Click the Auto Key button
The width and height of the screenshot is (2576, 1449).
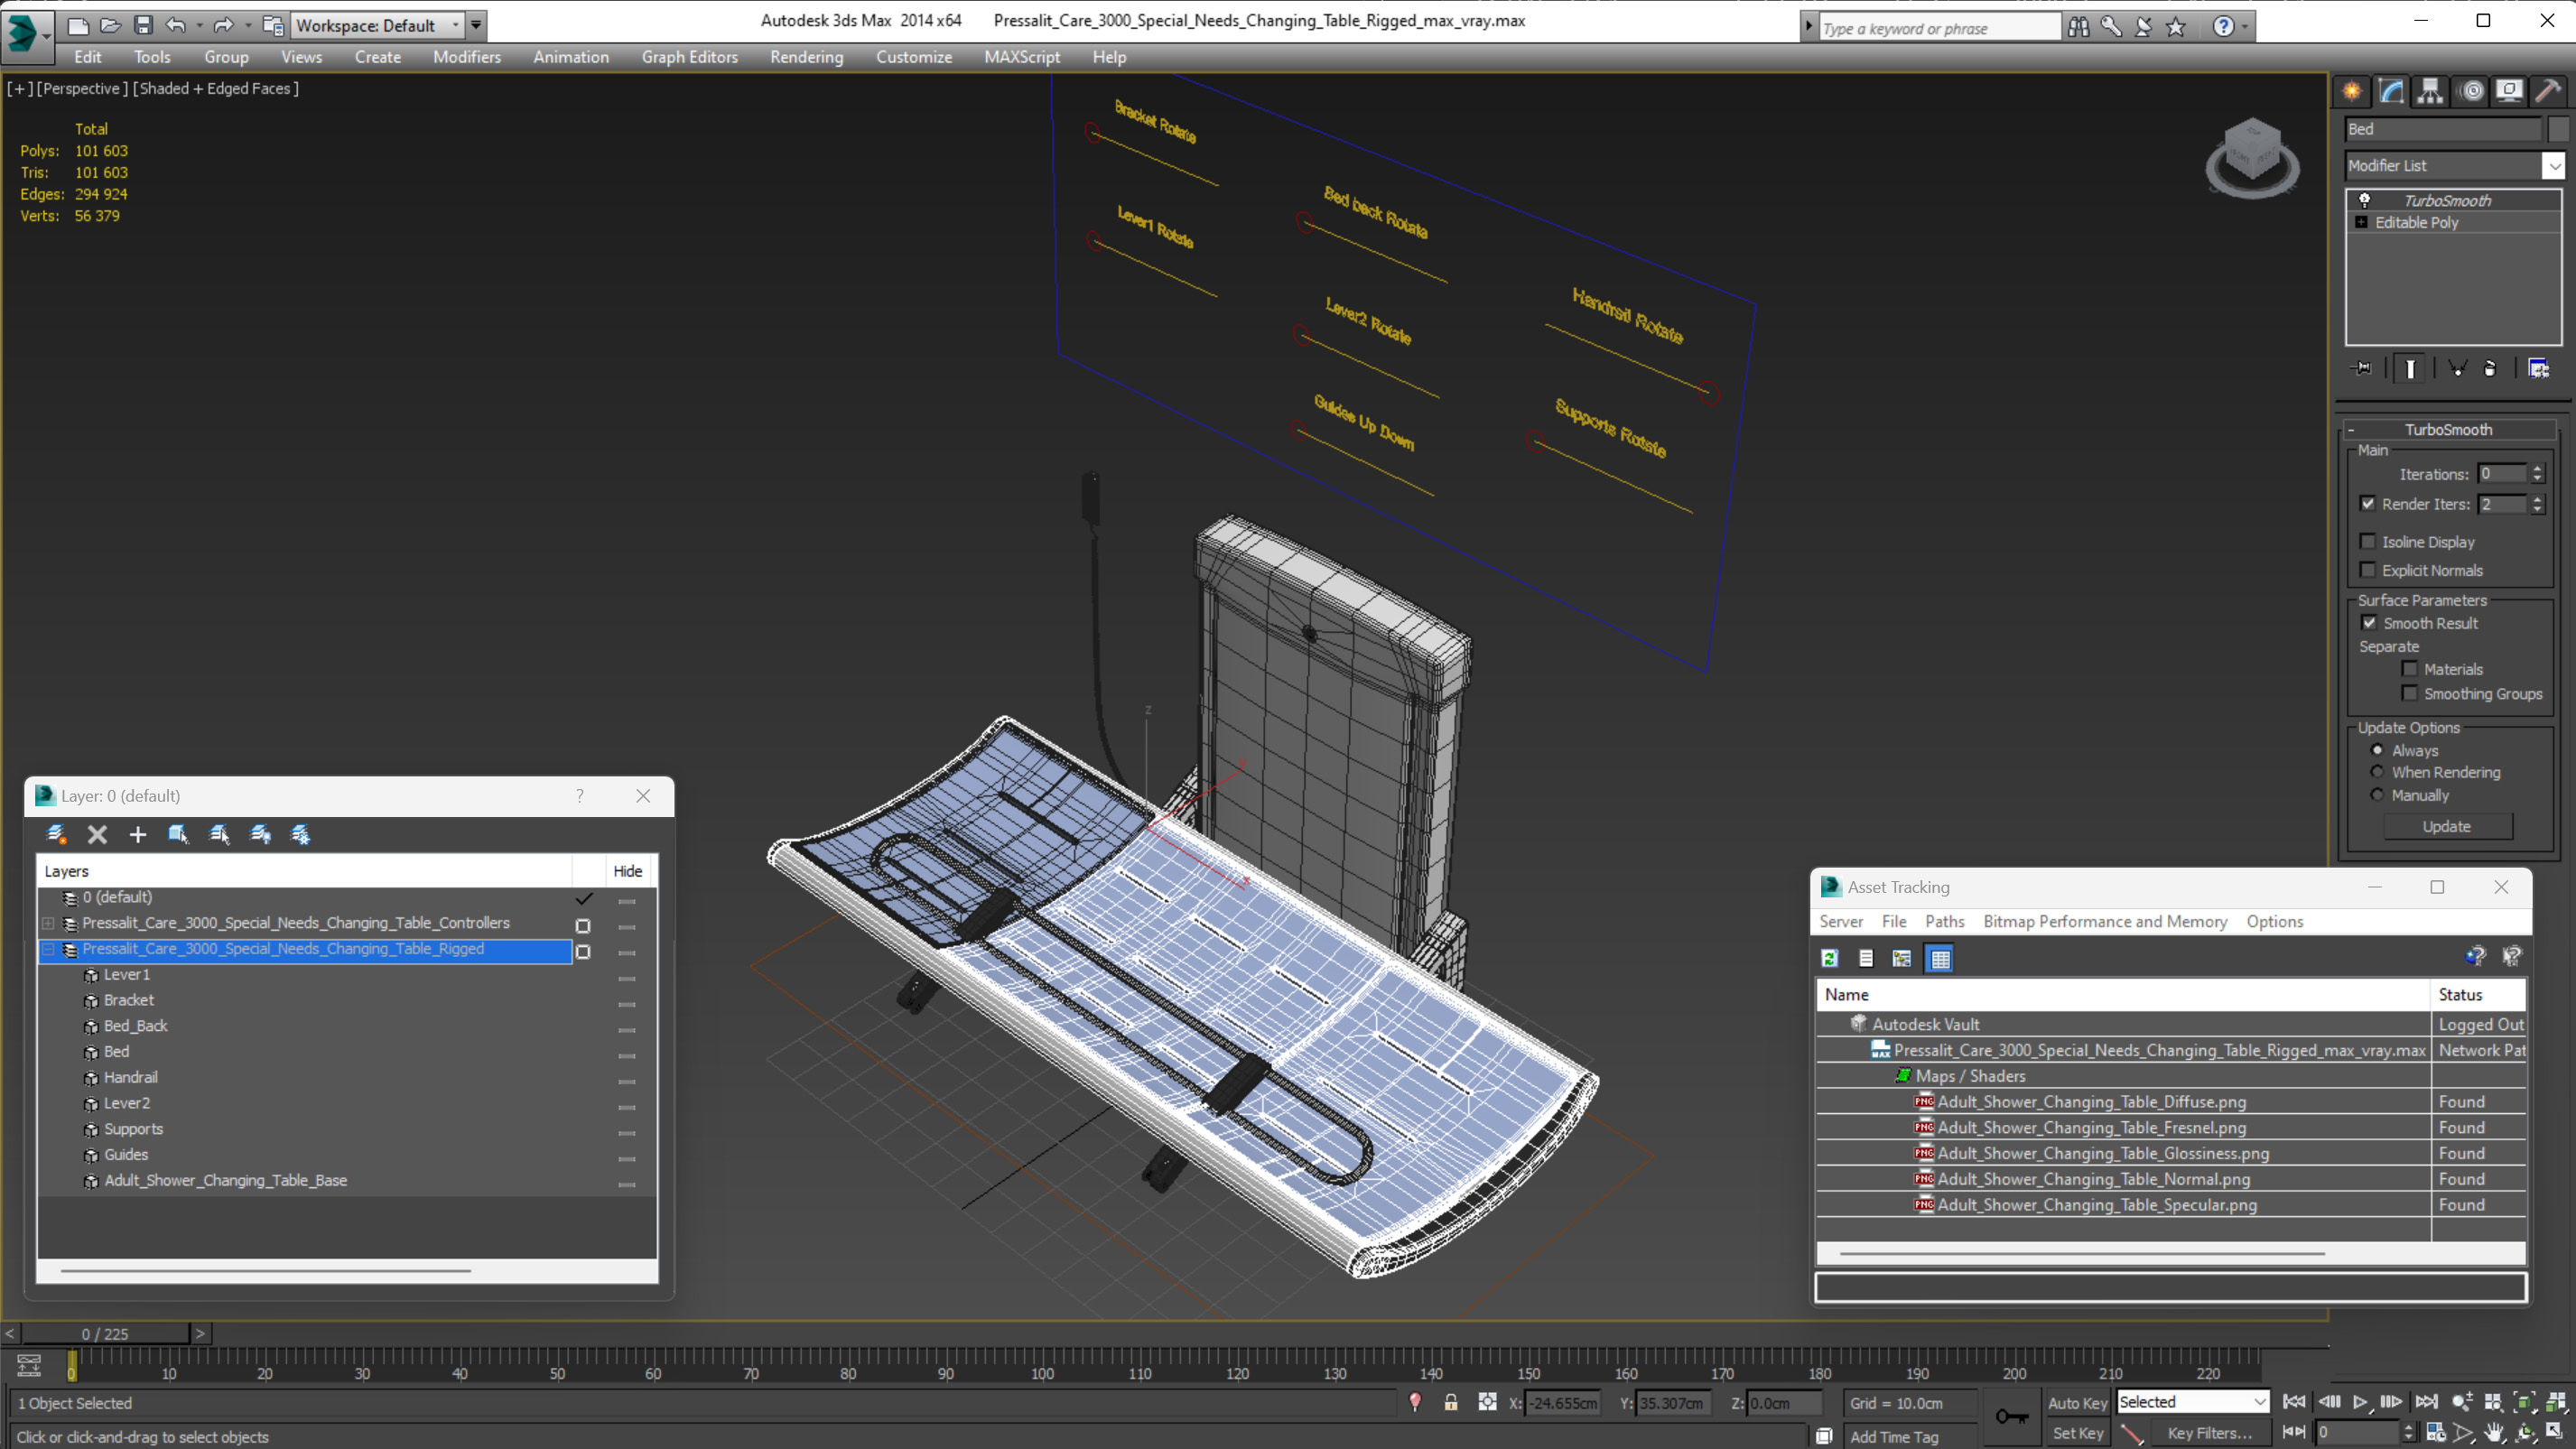[x=2076, y=1403]
